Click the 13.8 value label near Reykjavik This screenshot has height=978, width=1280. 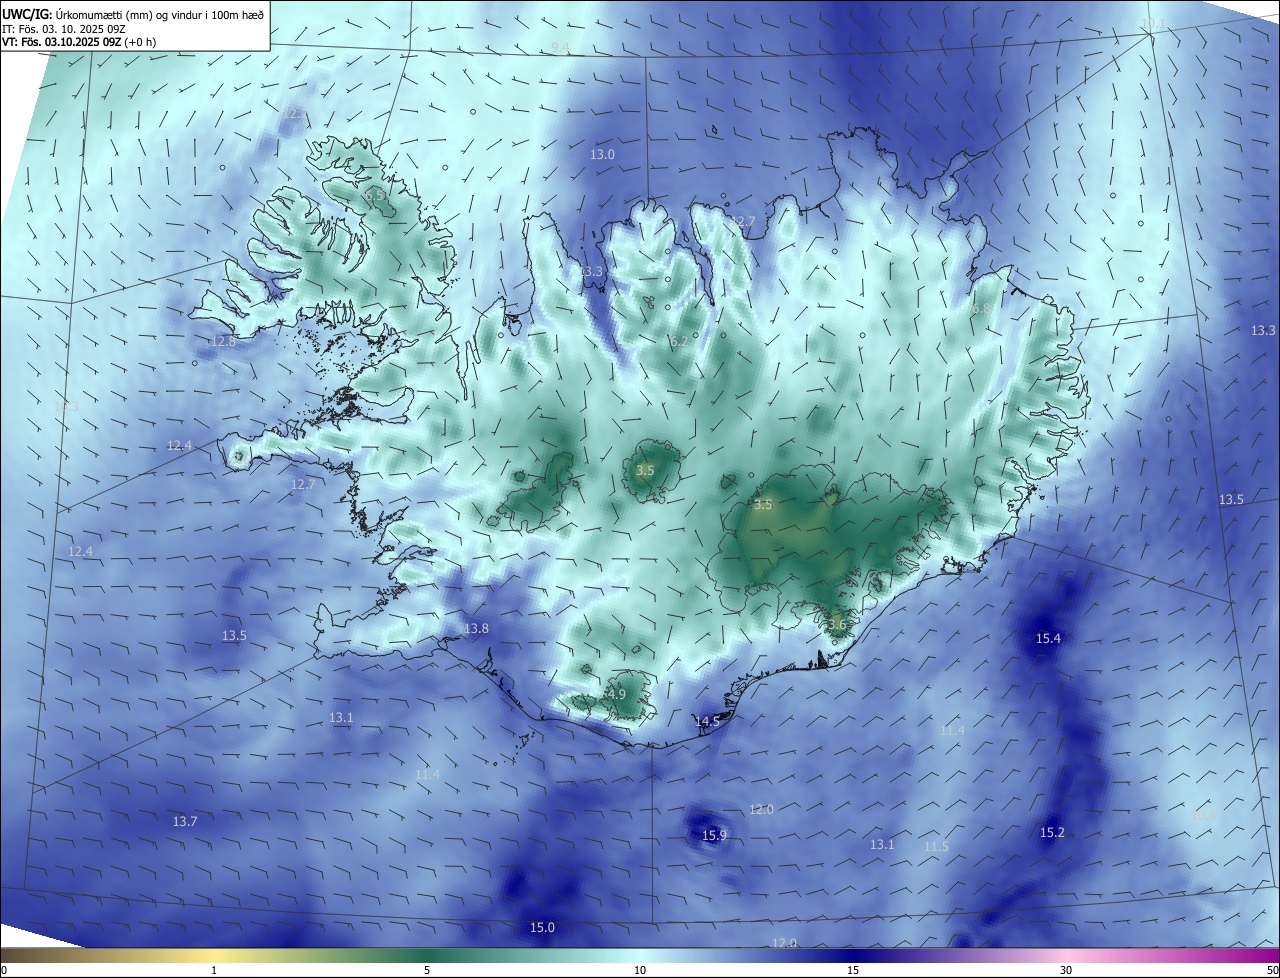(x=476, y=629)
